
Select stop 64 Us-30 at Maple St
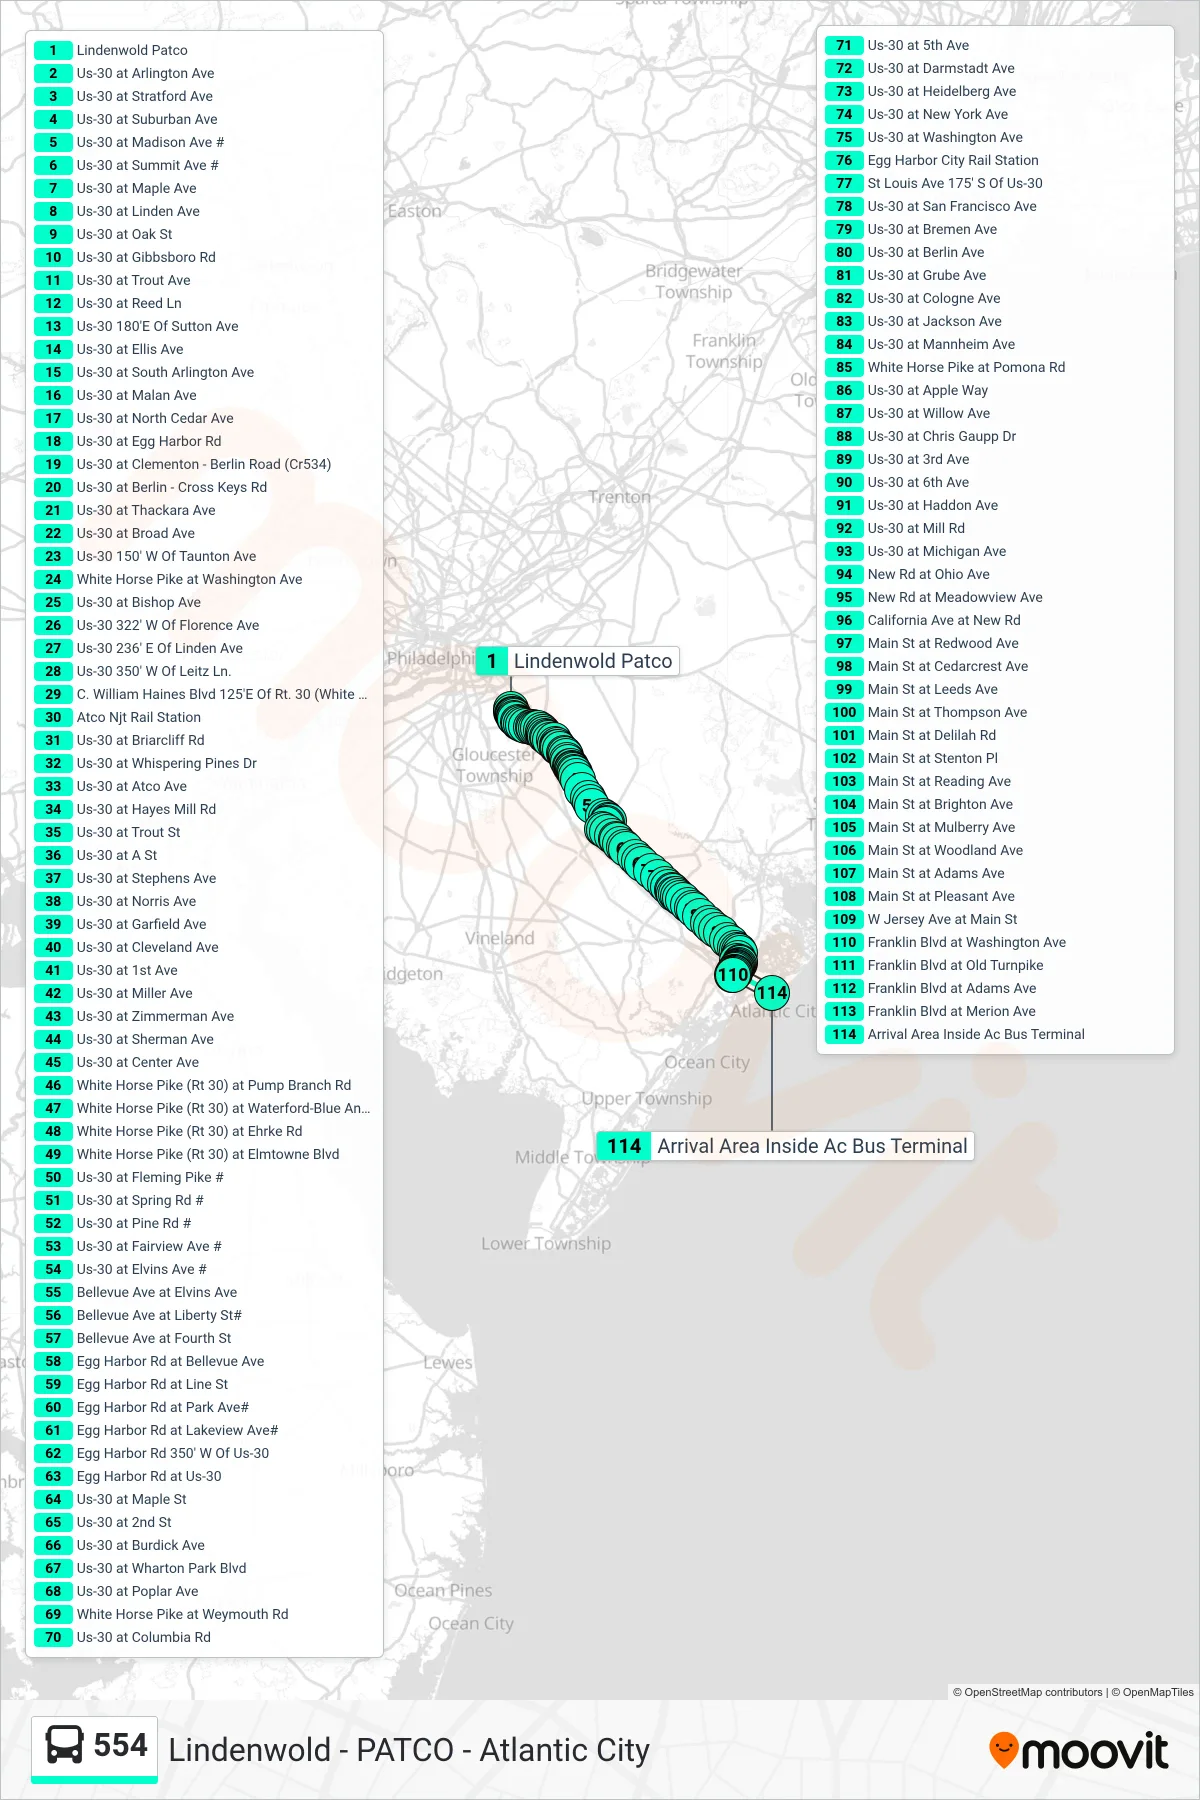click(111, 1499)
